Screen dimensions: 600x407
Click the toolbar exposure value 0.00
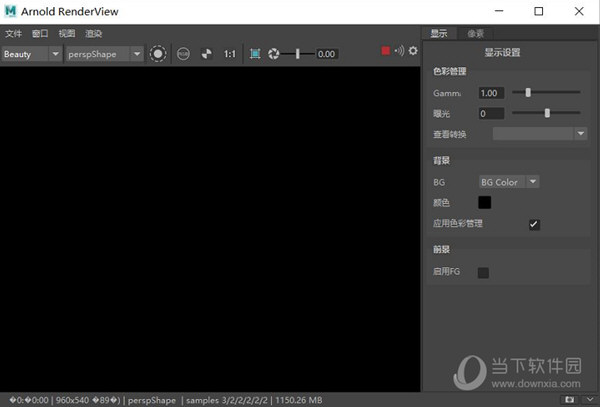point(326,54)
